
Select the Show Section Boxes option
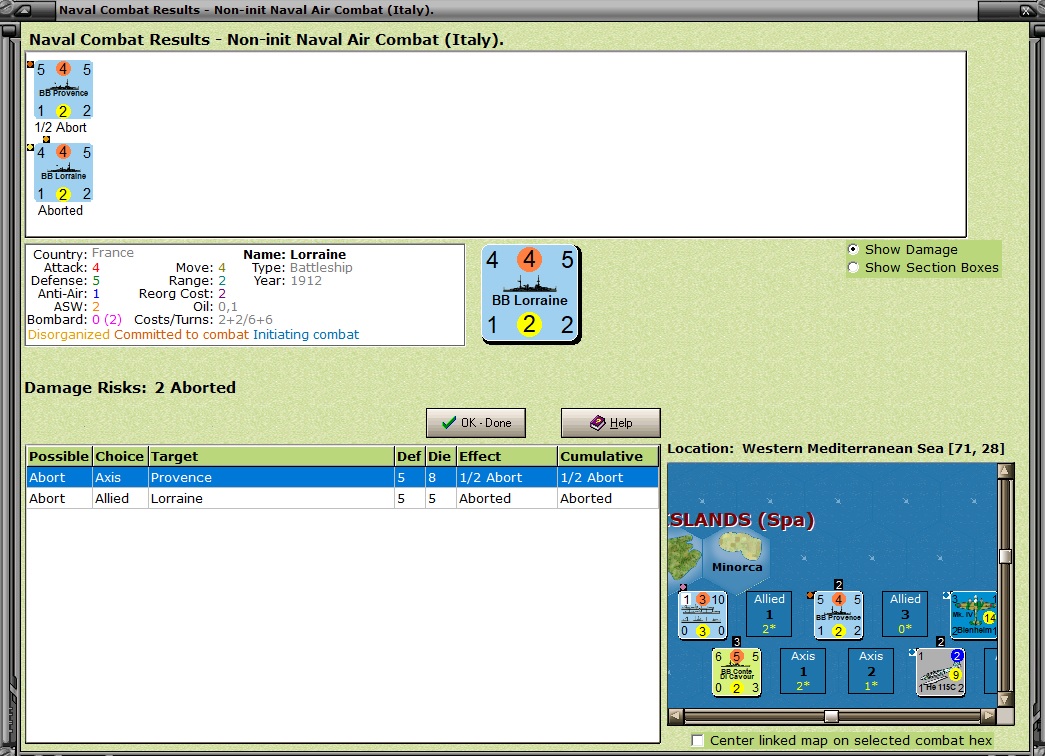click(x=853, y=267)
